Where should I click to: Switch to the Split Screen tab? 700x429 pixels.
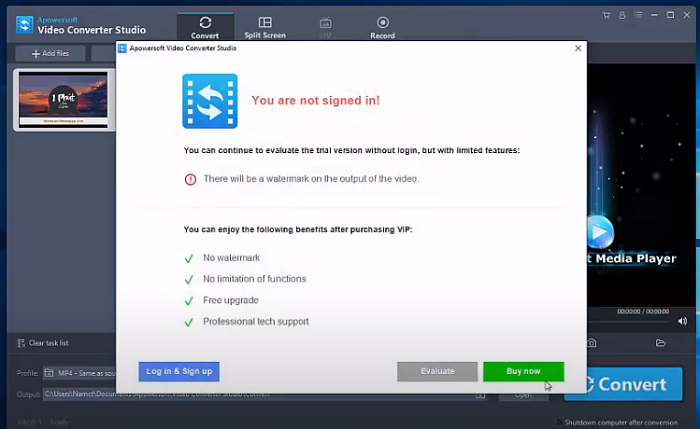(x=265, y=27)
